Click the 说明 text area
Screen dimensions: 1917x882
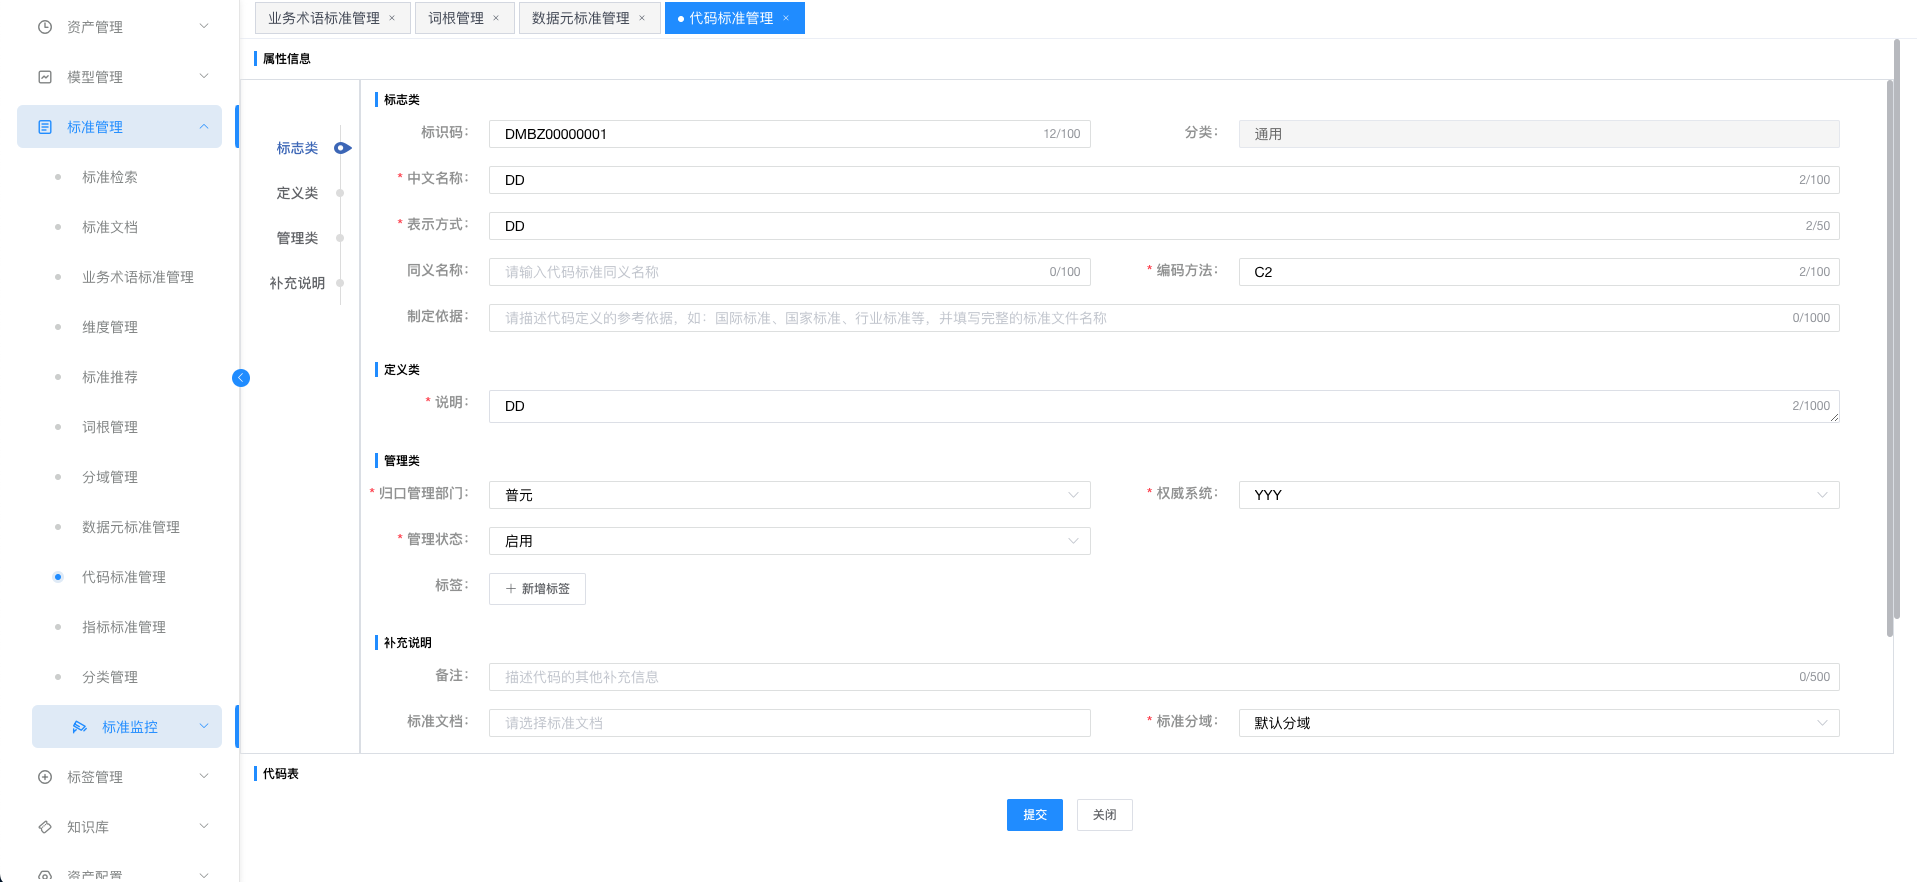pyautogui.click(x=1164, y=407)
